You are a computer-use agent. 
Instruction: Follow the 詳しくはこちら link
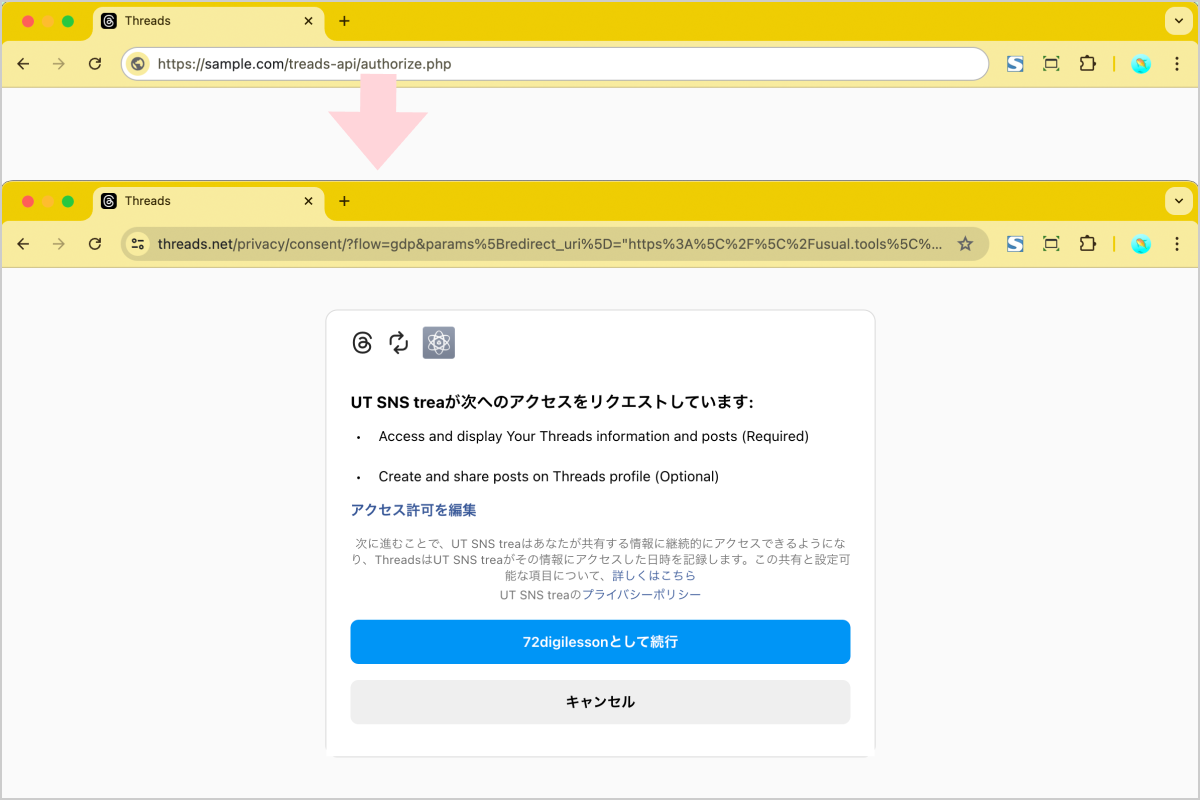click(x=653, y=576)
